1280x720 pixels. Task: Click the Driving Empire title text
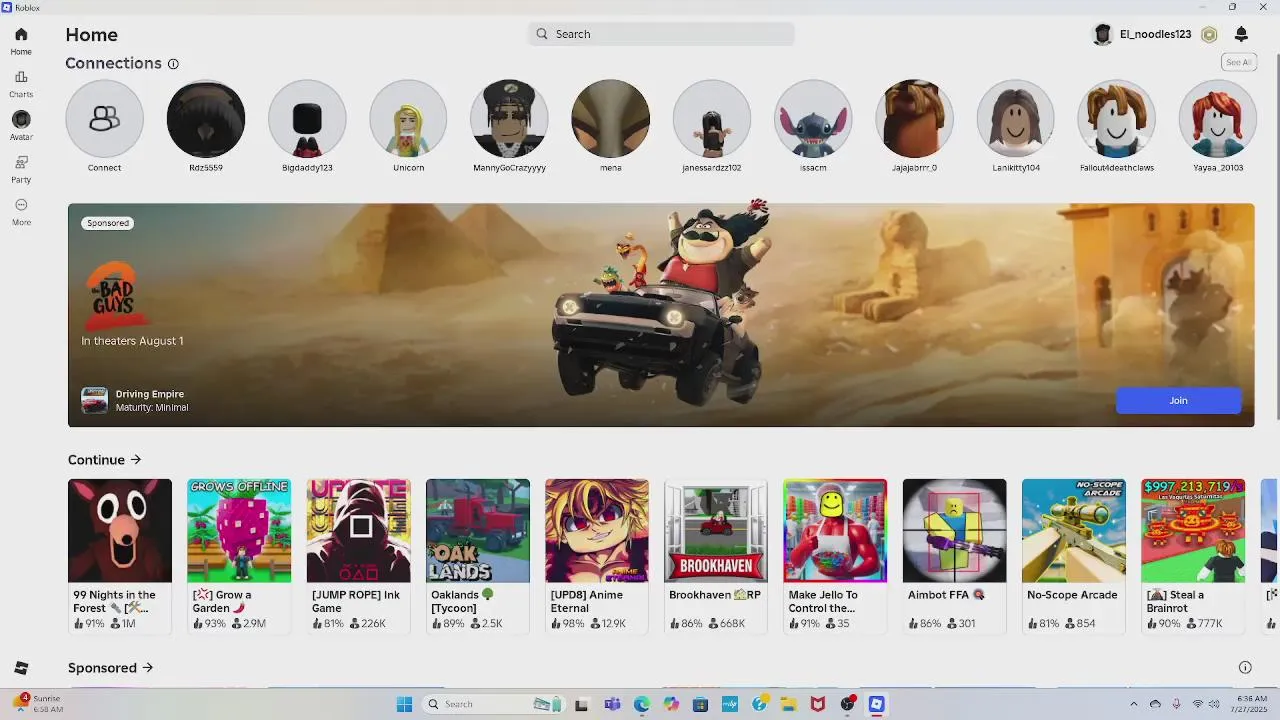[150, 394]
